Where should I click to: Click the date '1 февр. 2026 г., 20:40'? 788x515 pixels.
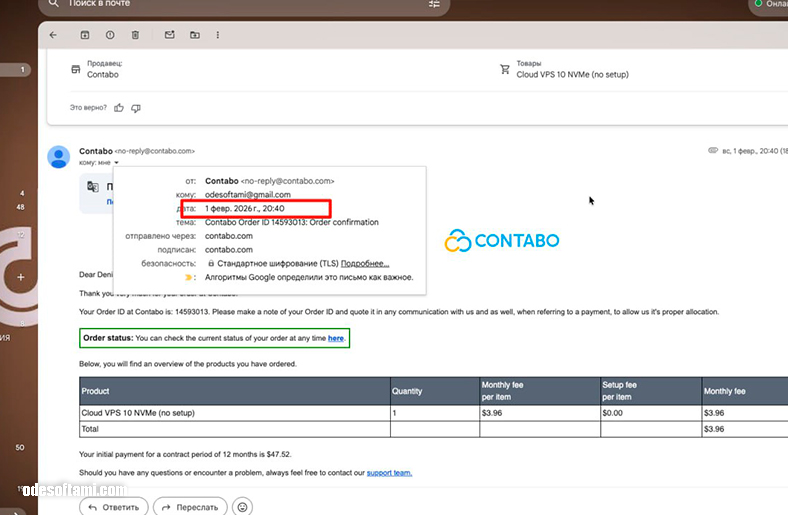pyautogui.click(x=245, y=209)
